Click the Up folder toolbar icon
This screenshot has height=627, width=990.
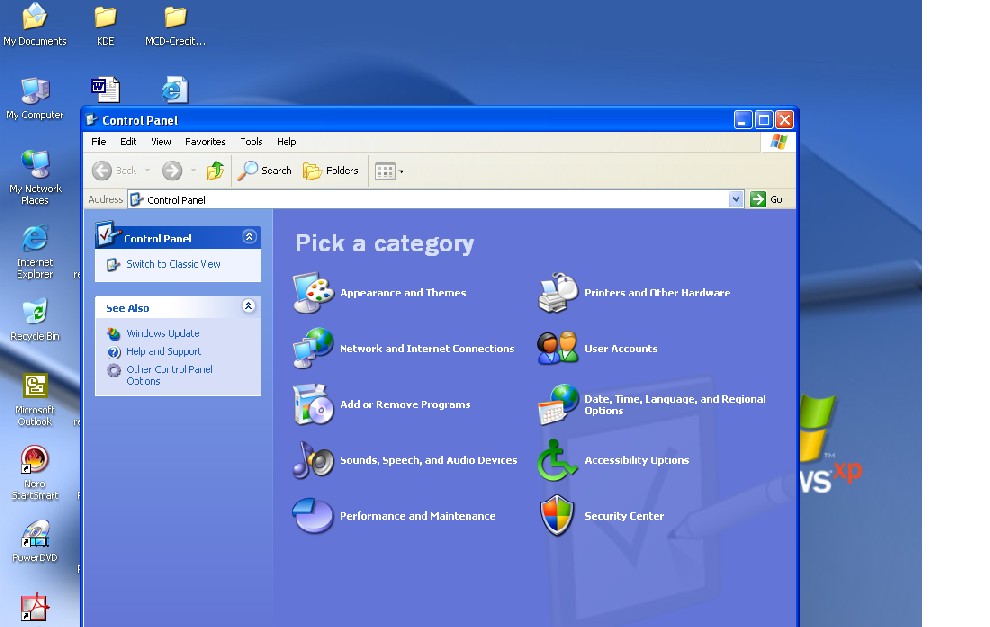[x=215, y=170]
